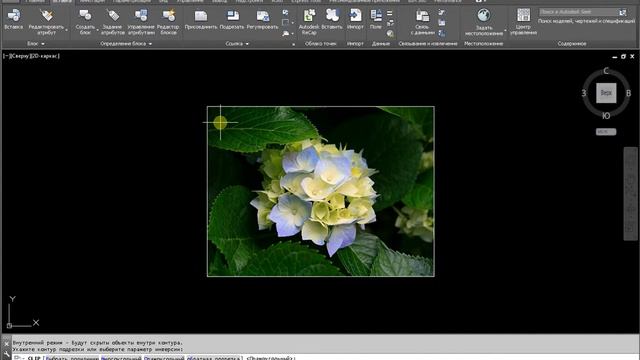Restore the drawing window

click(623, 56)
